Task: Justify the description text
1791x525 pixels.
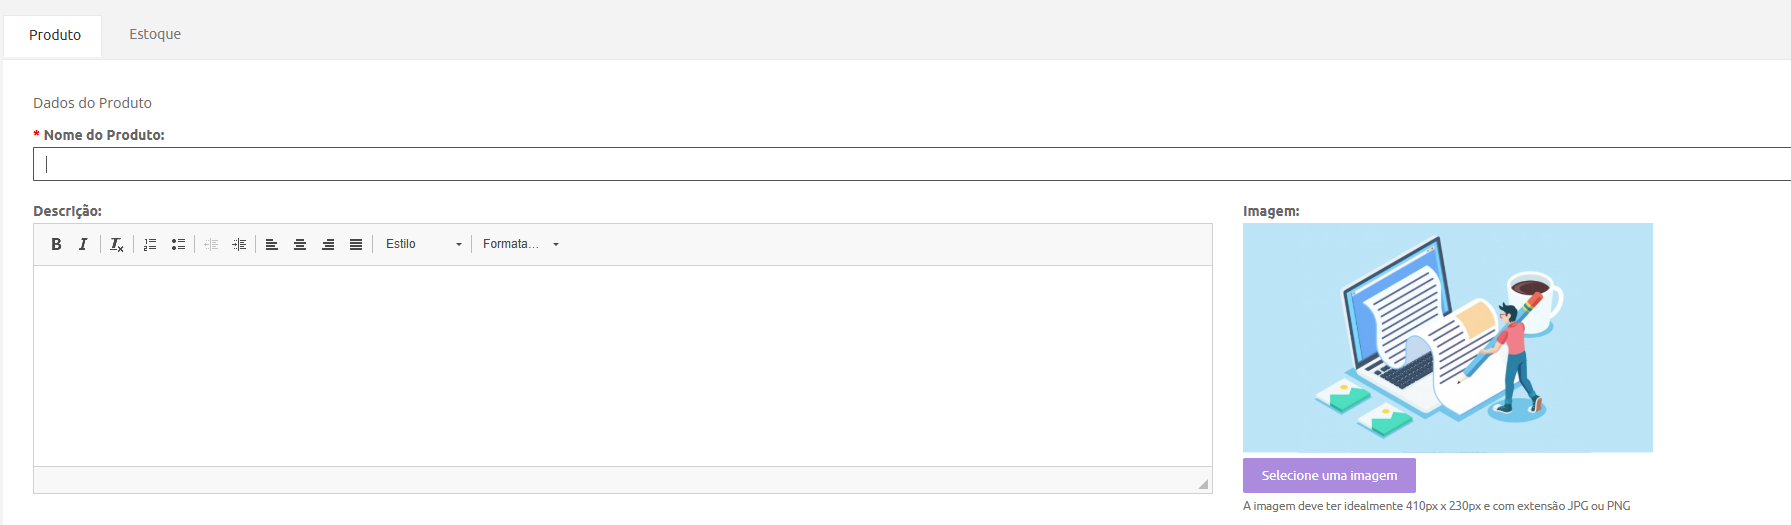Action: (355, 244)
